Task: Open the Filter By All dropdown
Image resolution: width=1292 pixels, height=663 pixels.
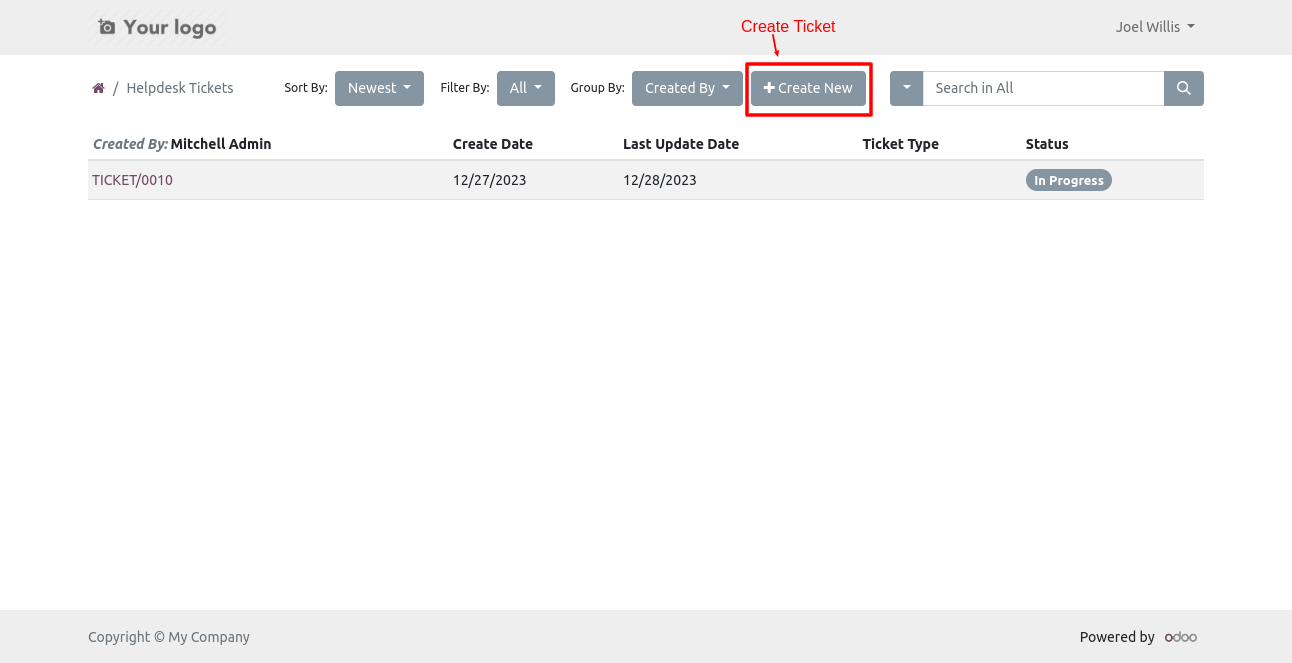Action: coord(526,88)
